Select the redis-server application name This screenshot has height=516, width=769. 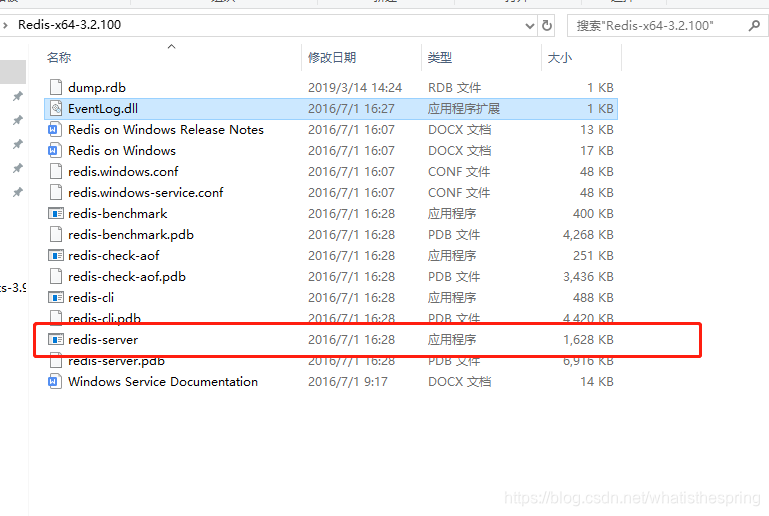(103, 340)
